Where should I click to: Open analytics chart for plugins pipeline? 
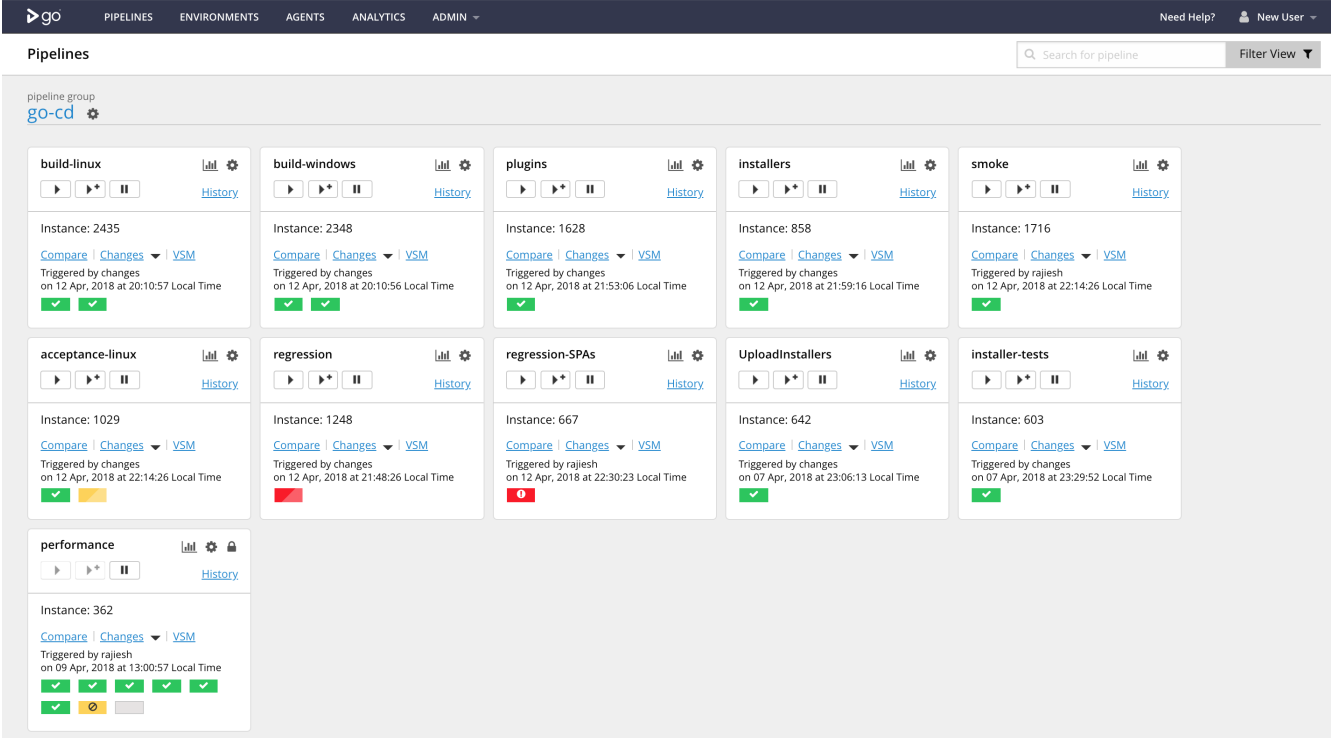675,165
